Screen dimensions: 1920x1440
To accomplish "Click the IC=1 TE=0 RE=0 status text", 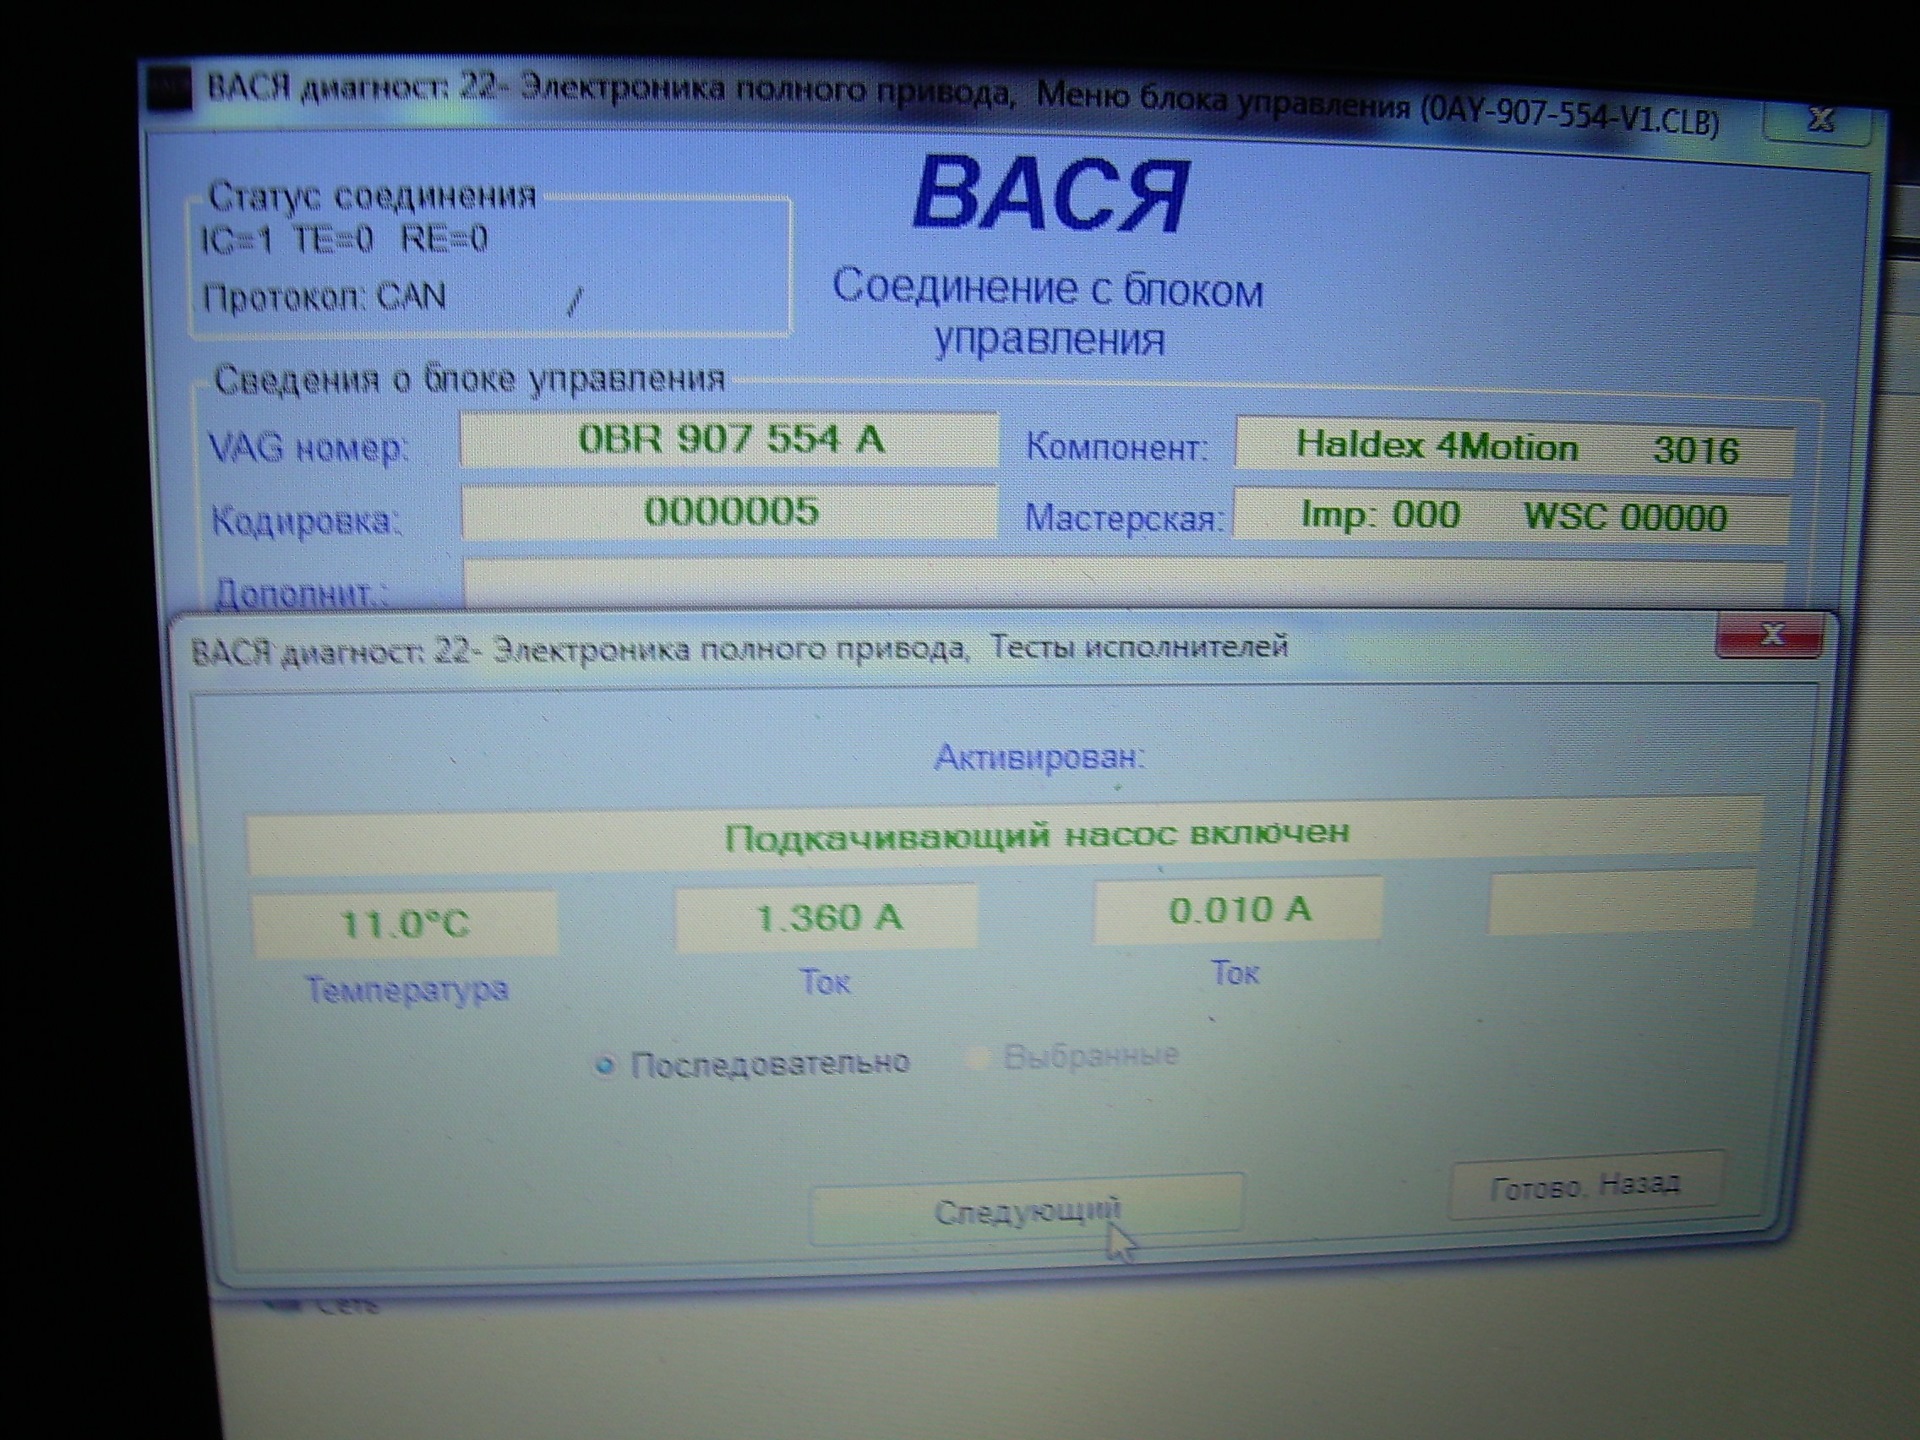I will pyautogui.click(x=344, y=239).
